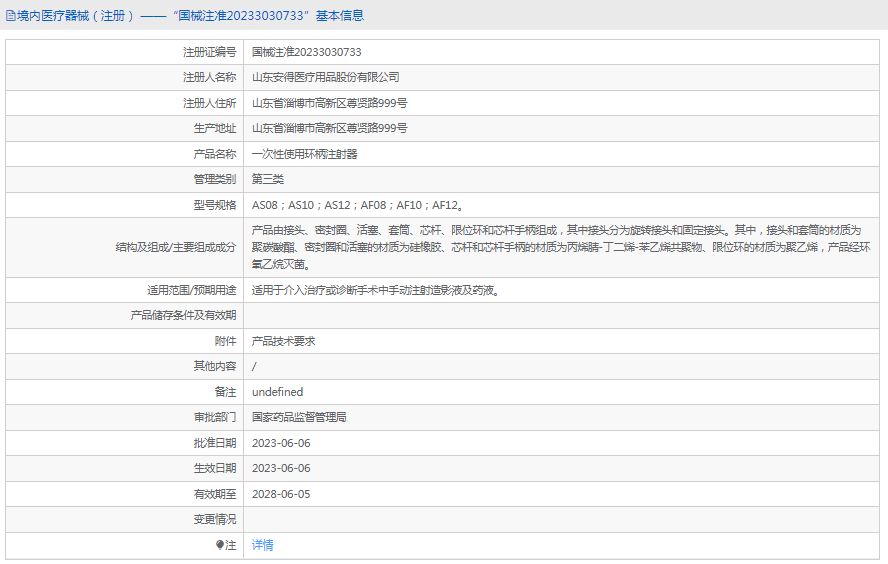The height and width of the screenshot is (564, 888).
Task: Click the product name 一次性使用环柄注射器
Action: [305, 154]
